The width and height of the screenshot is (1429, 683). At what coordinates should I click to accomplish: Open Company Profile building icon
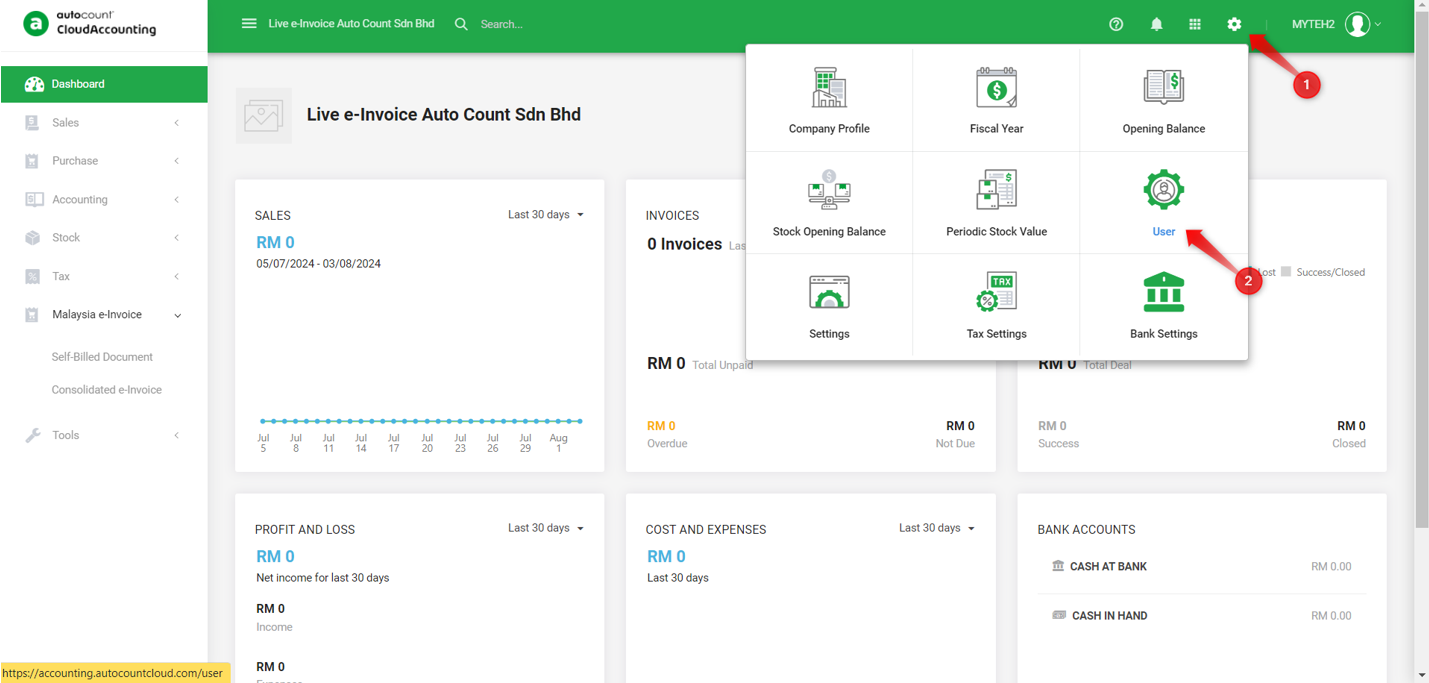click(829, 88)
